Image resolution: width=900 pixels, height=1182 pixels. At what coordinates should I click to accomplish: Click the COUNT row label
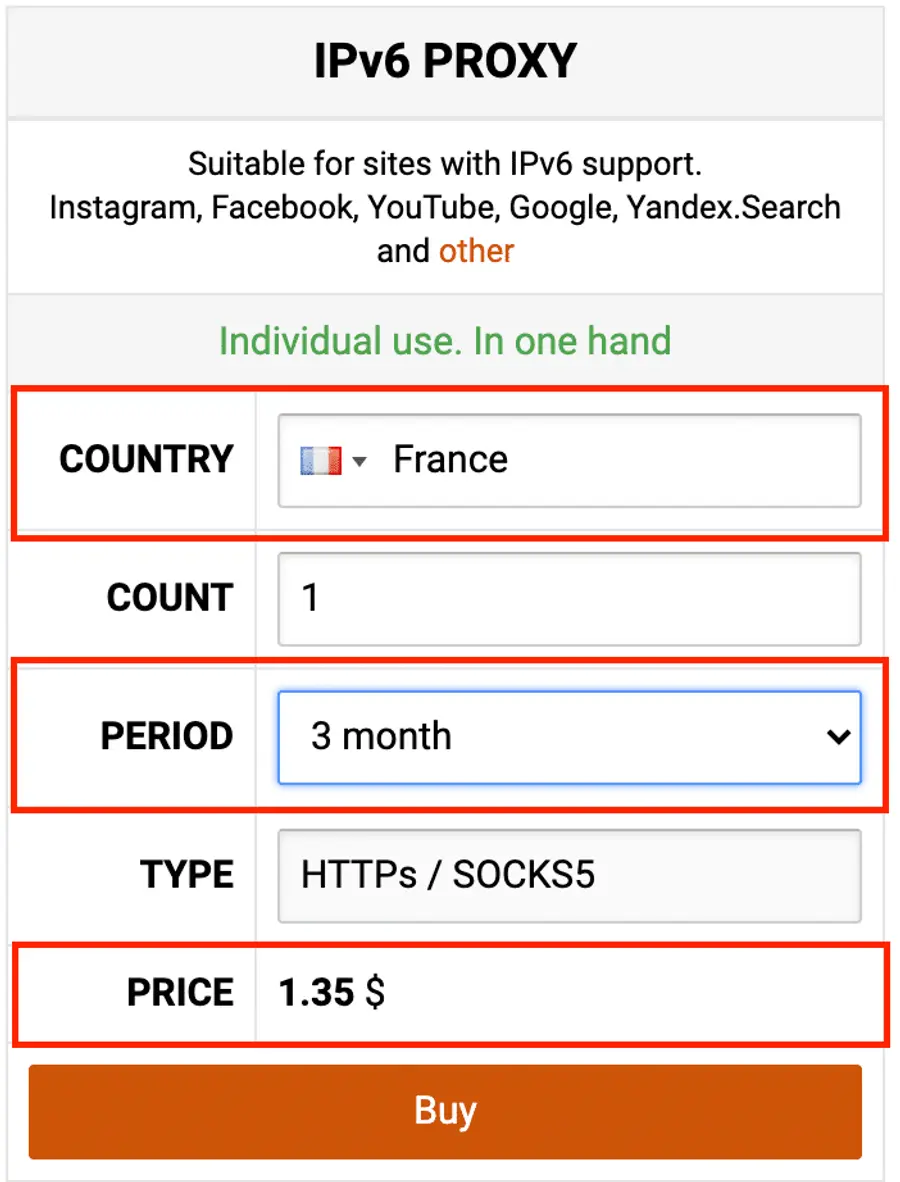point(169,597)
